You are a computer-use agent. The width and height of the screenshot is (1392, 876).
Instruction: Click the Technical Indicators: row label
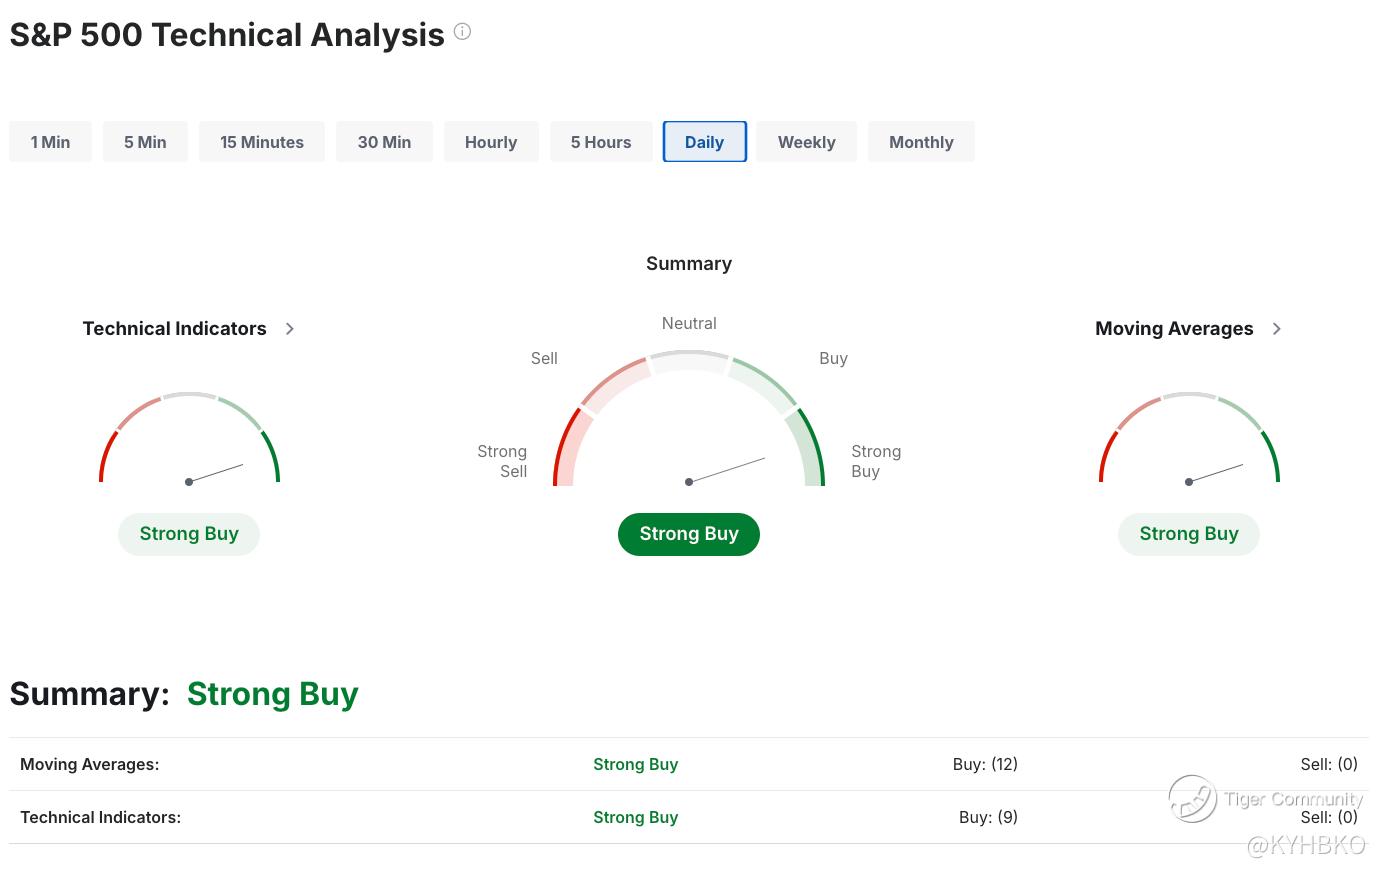pyautogui.click(x=101, y=818)
